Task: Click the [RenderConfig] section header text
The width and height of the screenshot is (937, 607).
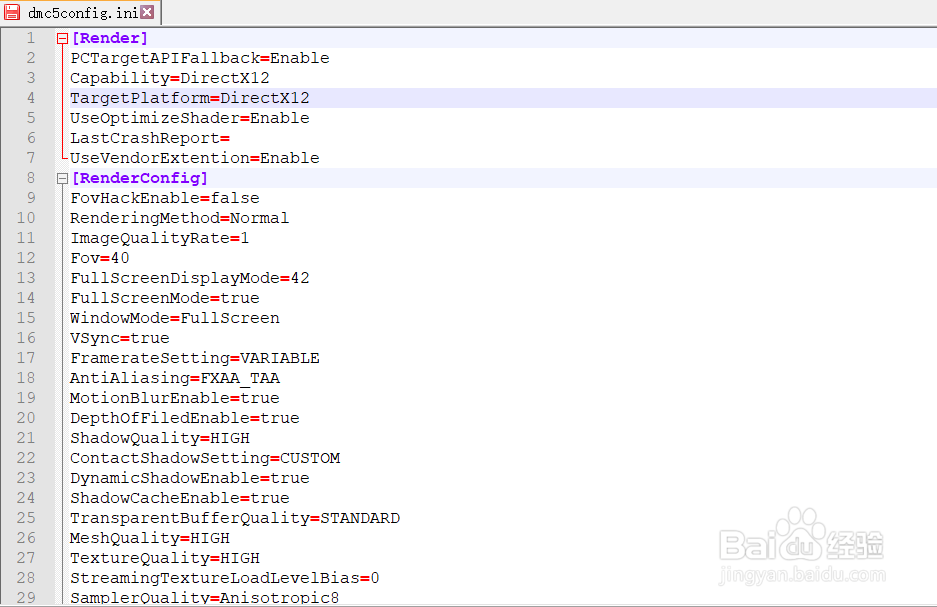Action: [140, 178]
